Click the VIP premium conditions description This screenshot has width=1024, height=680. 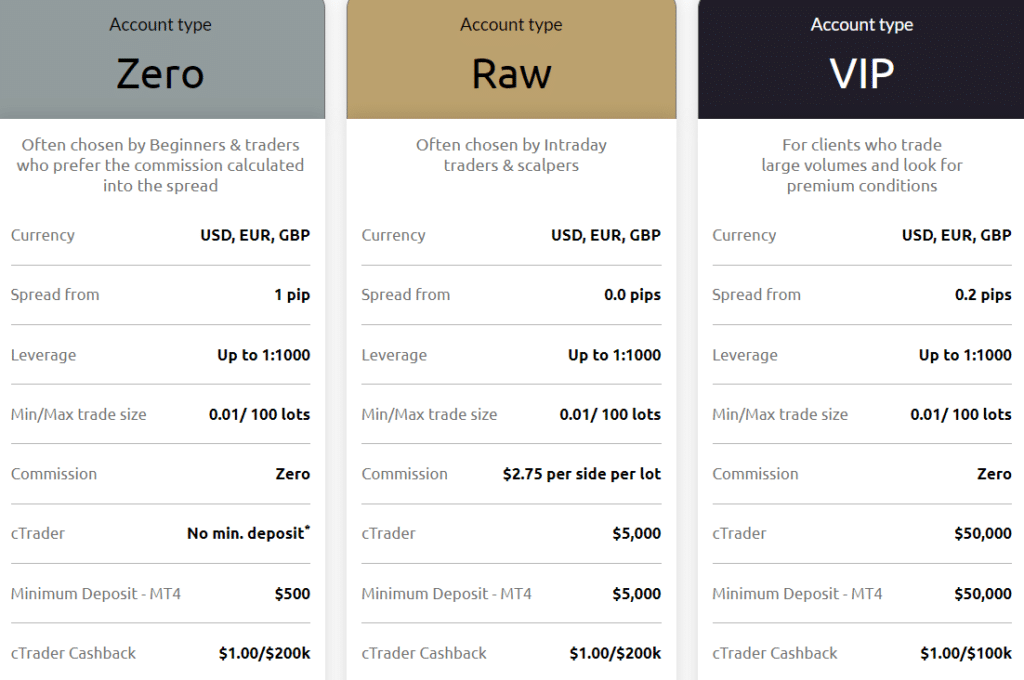[x=861, y=165]
